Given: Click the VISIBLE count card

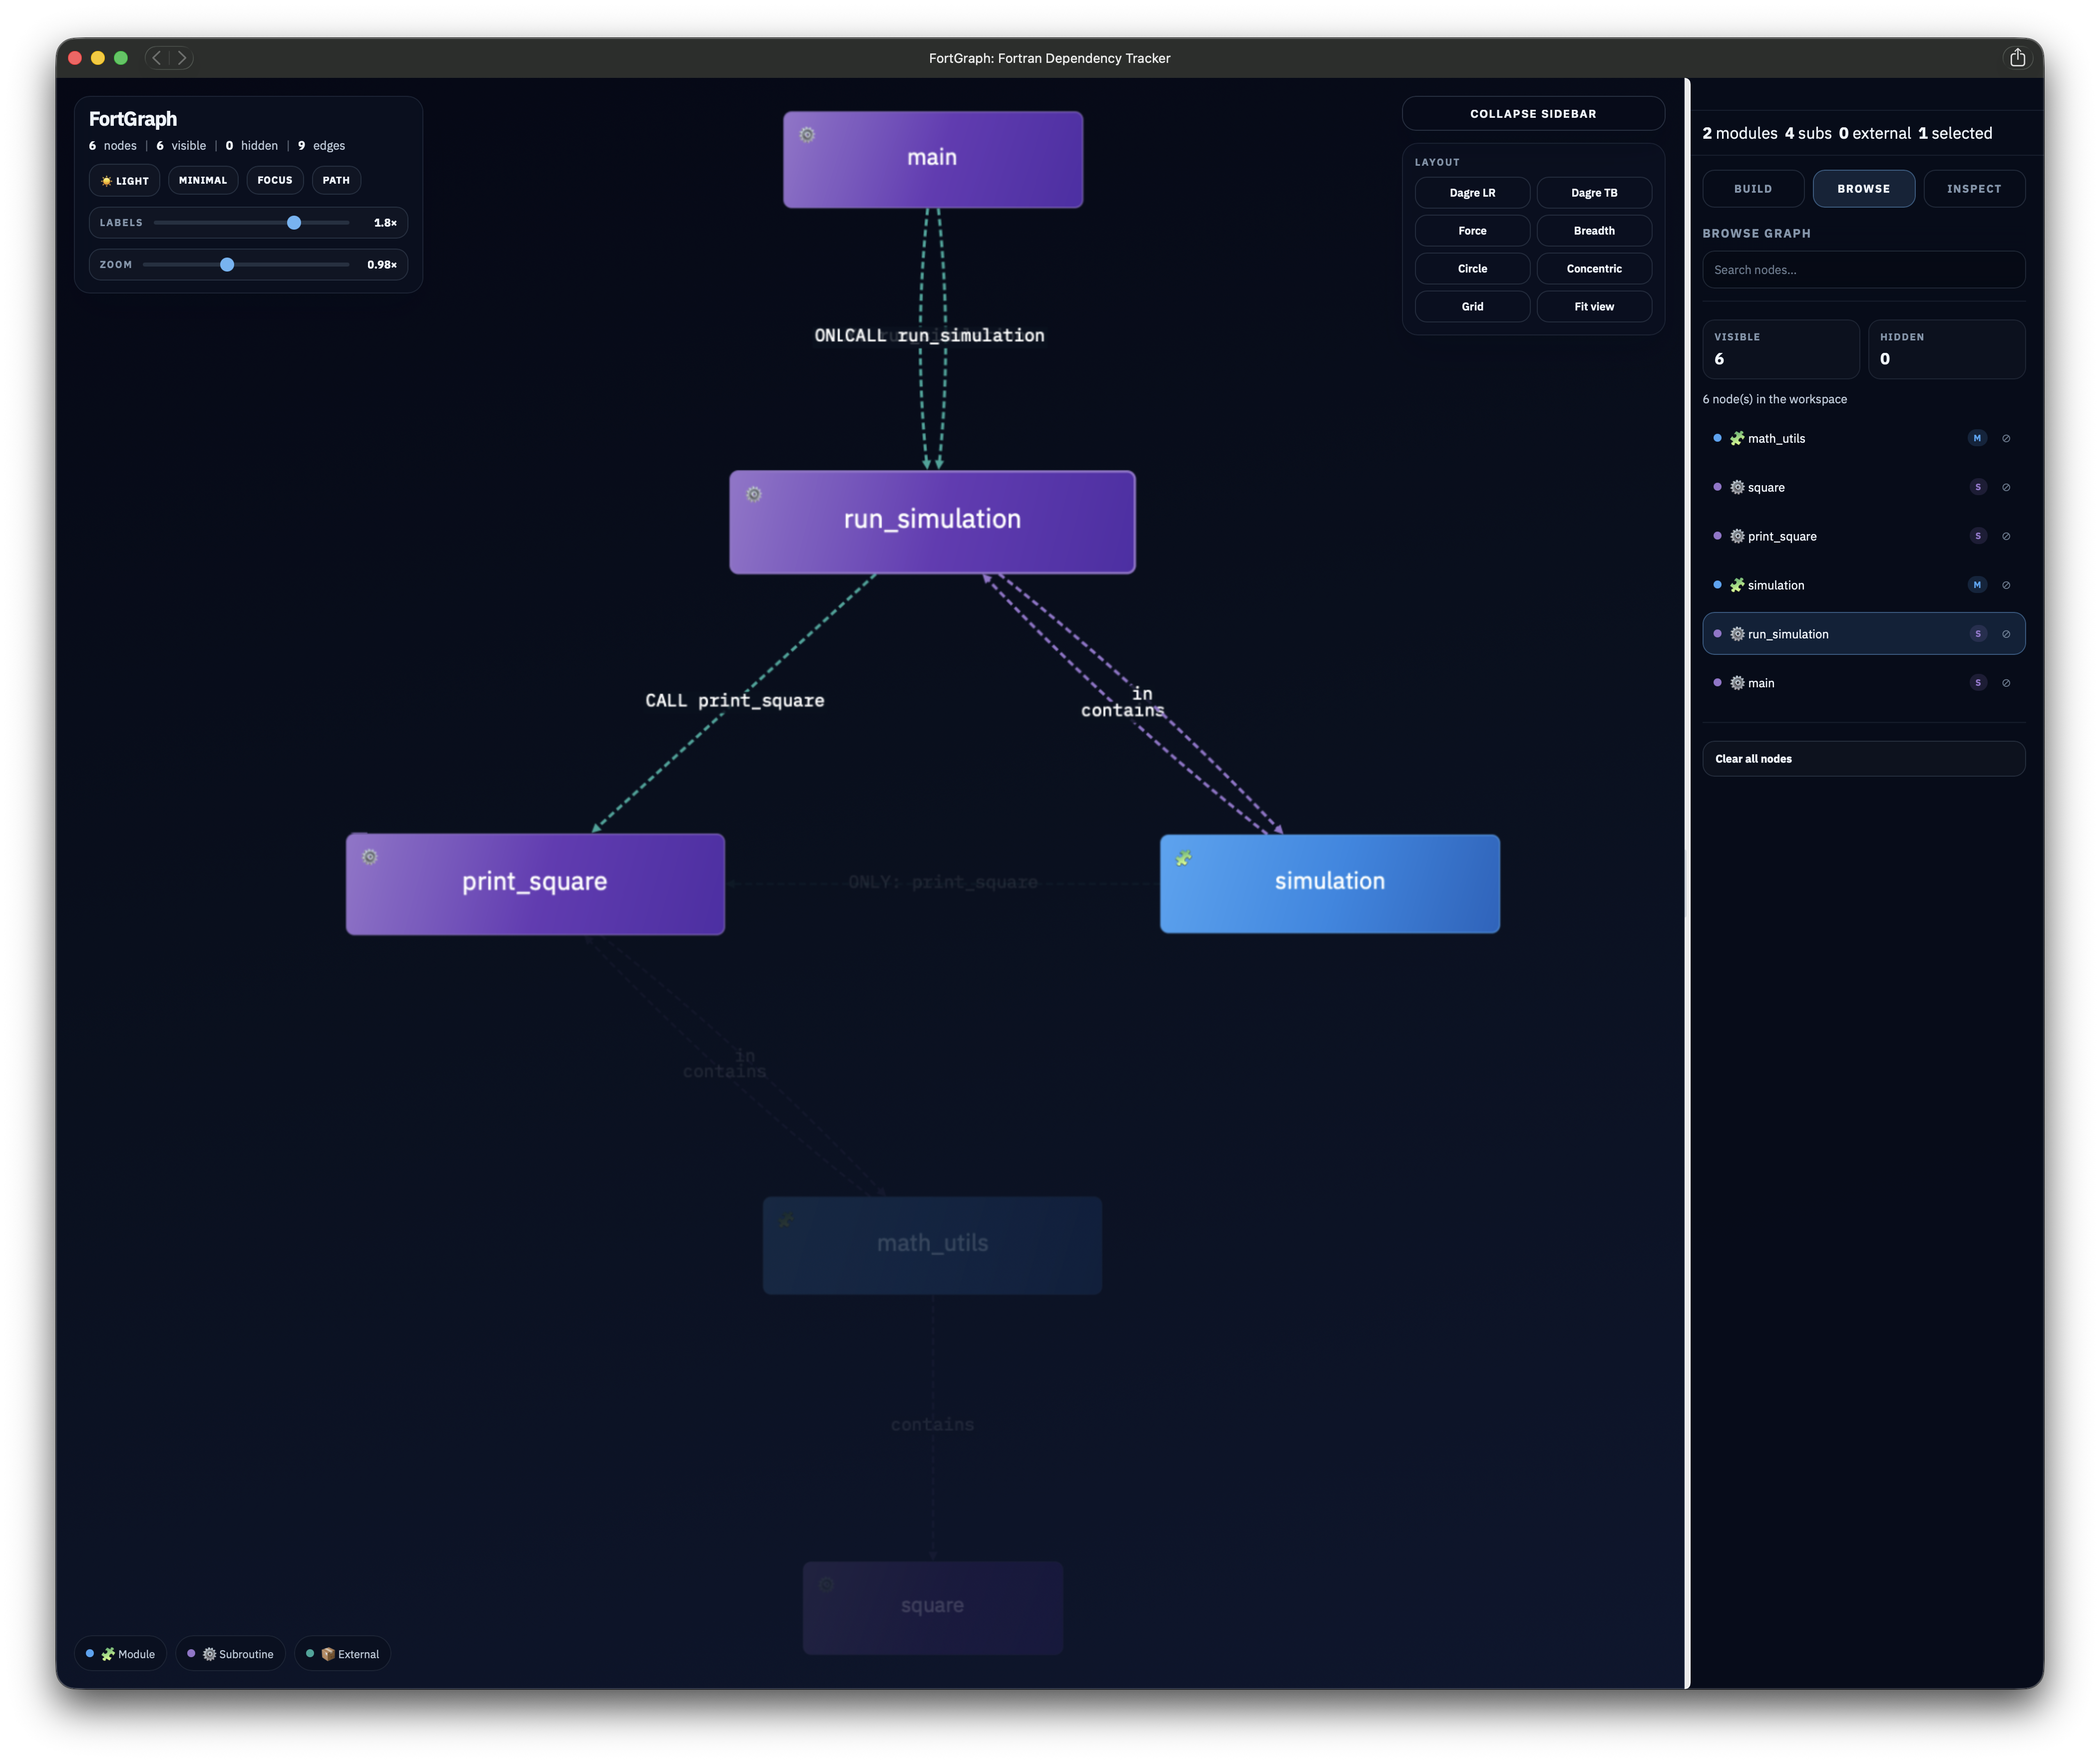Looking at the screenshot, I should tap(1780, 349).
